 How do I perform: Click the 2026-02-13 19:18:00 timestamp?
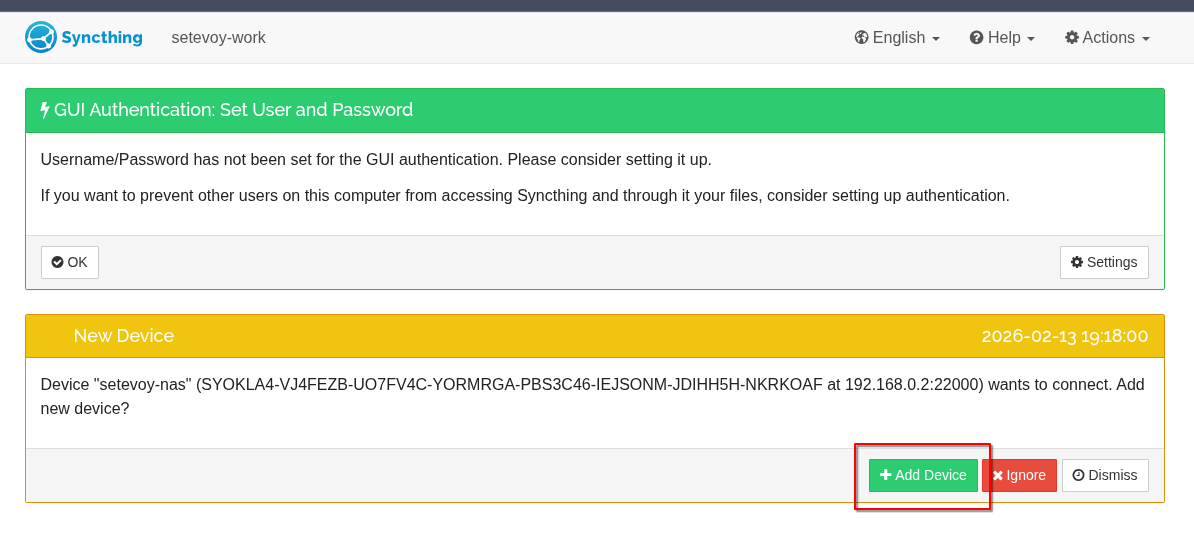tap(1064, 336)
